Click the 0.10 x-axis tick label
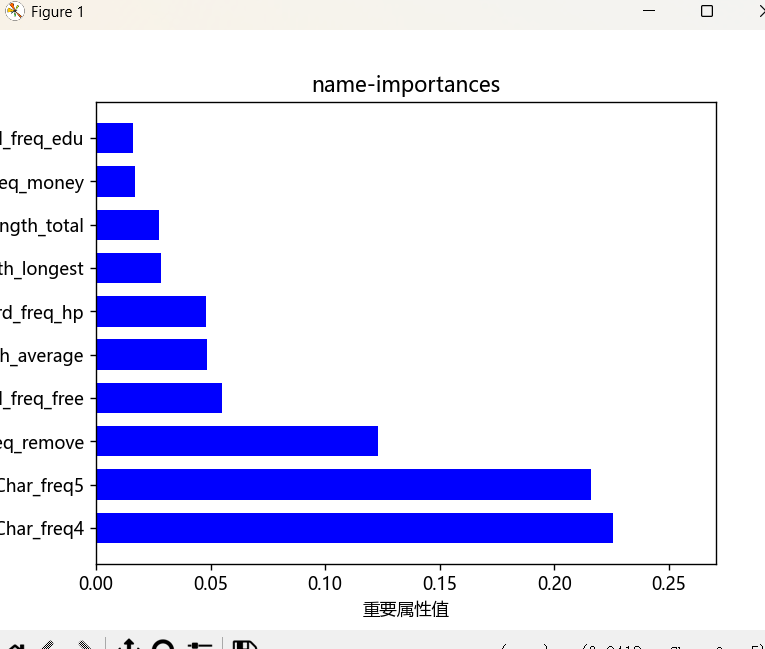The height and width of the screenshot is (649, 765). [x=325, y=583]
